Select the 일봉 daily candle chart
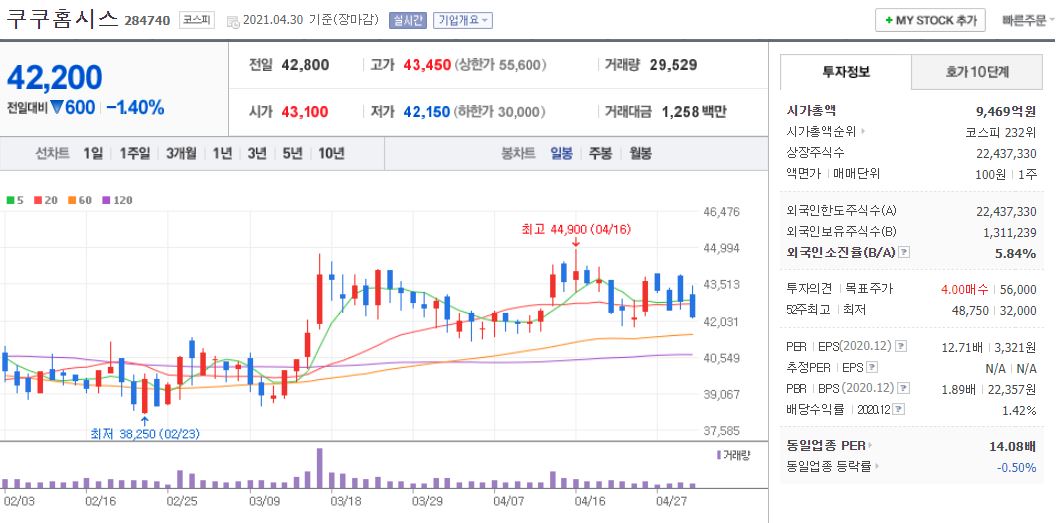The width and height of the screenshot is (1063, 523). tap(561, 153)
